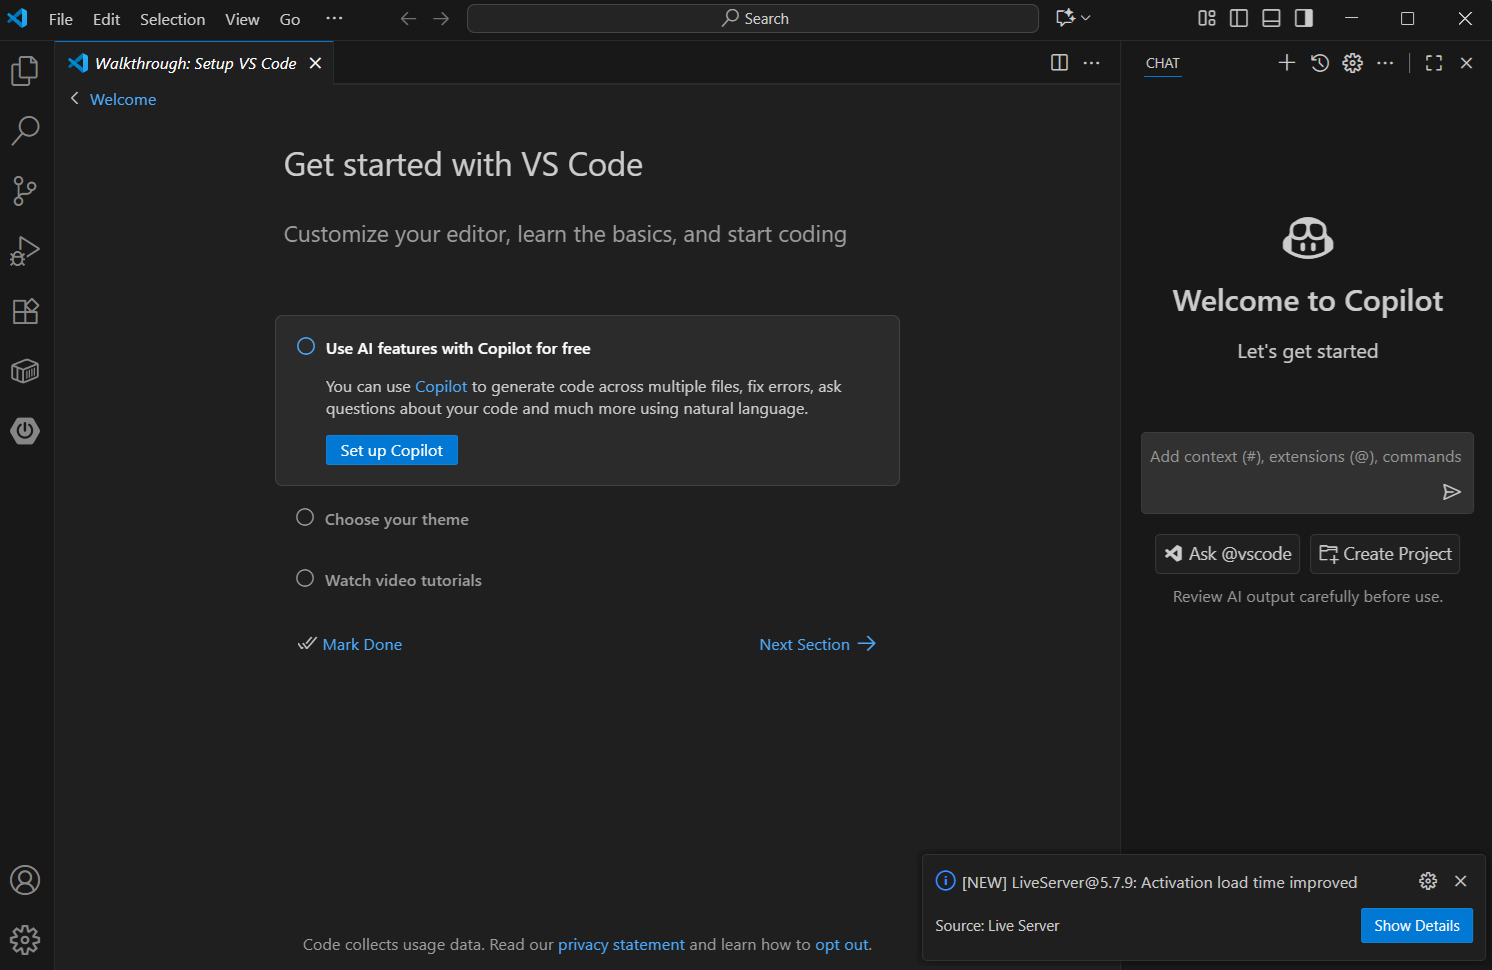
Task: Open the Selection menu
Action: pos(172,19)
